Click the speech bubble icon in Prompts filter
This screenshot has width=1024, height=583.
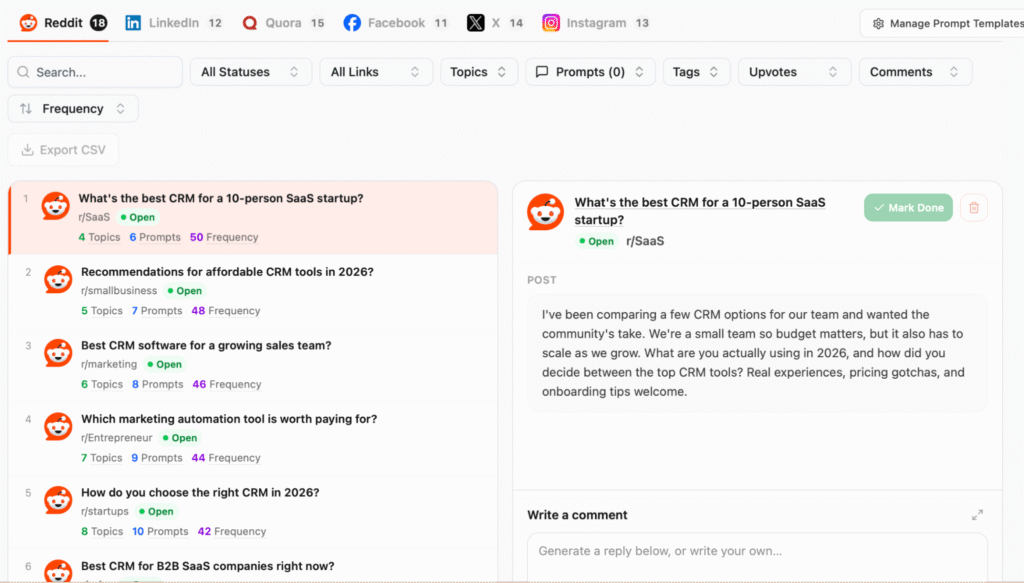(x=542, y=72)
